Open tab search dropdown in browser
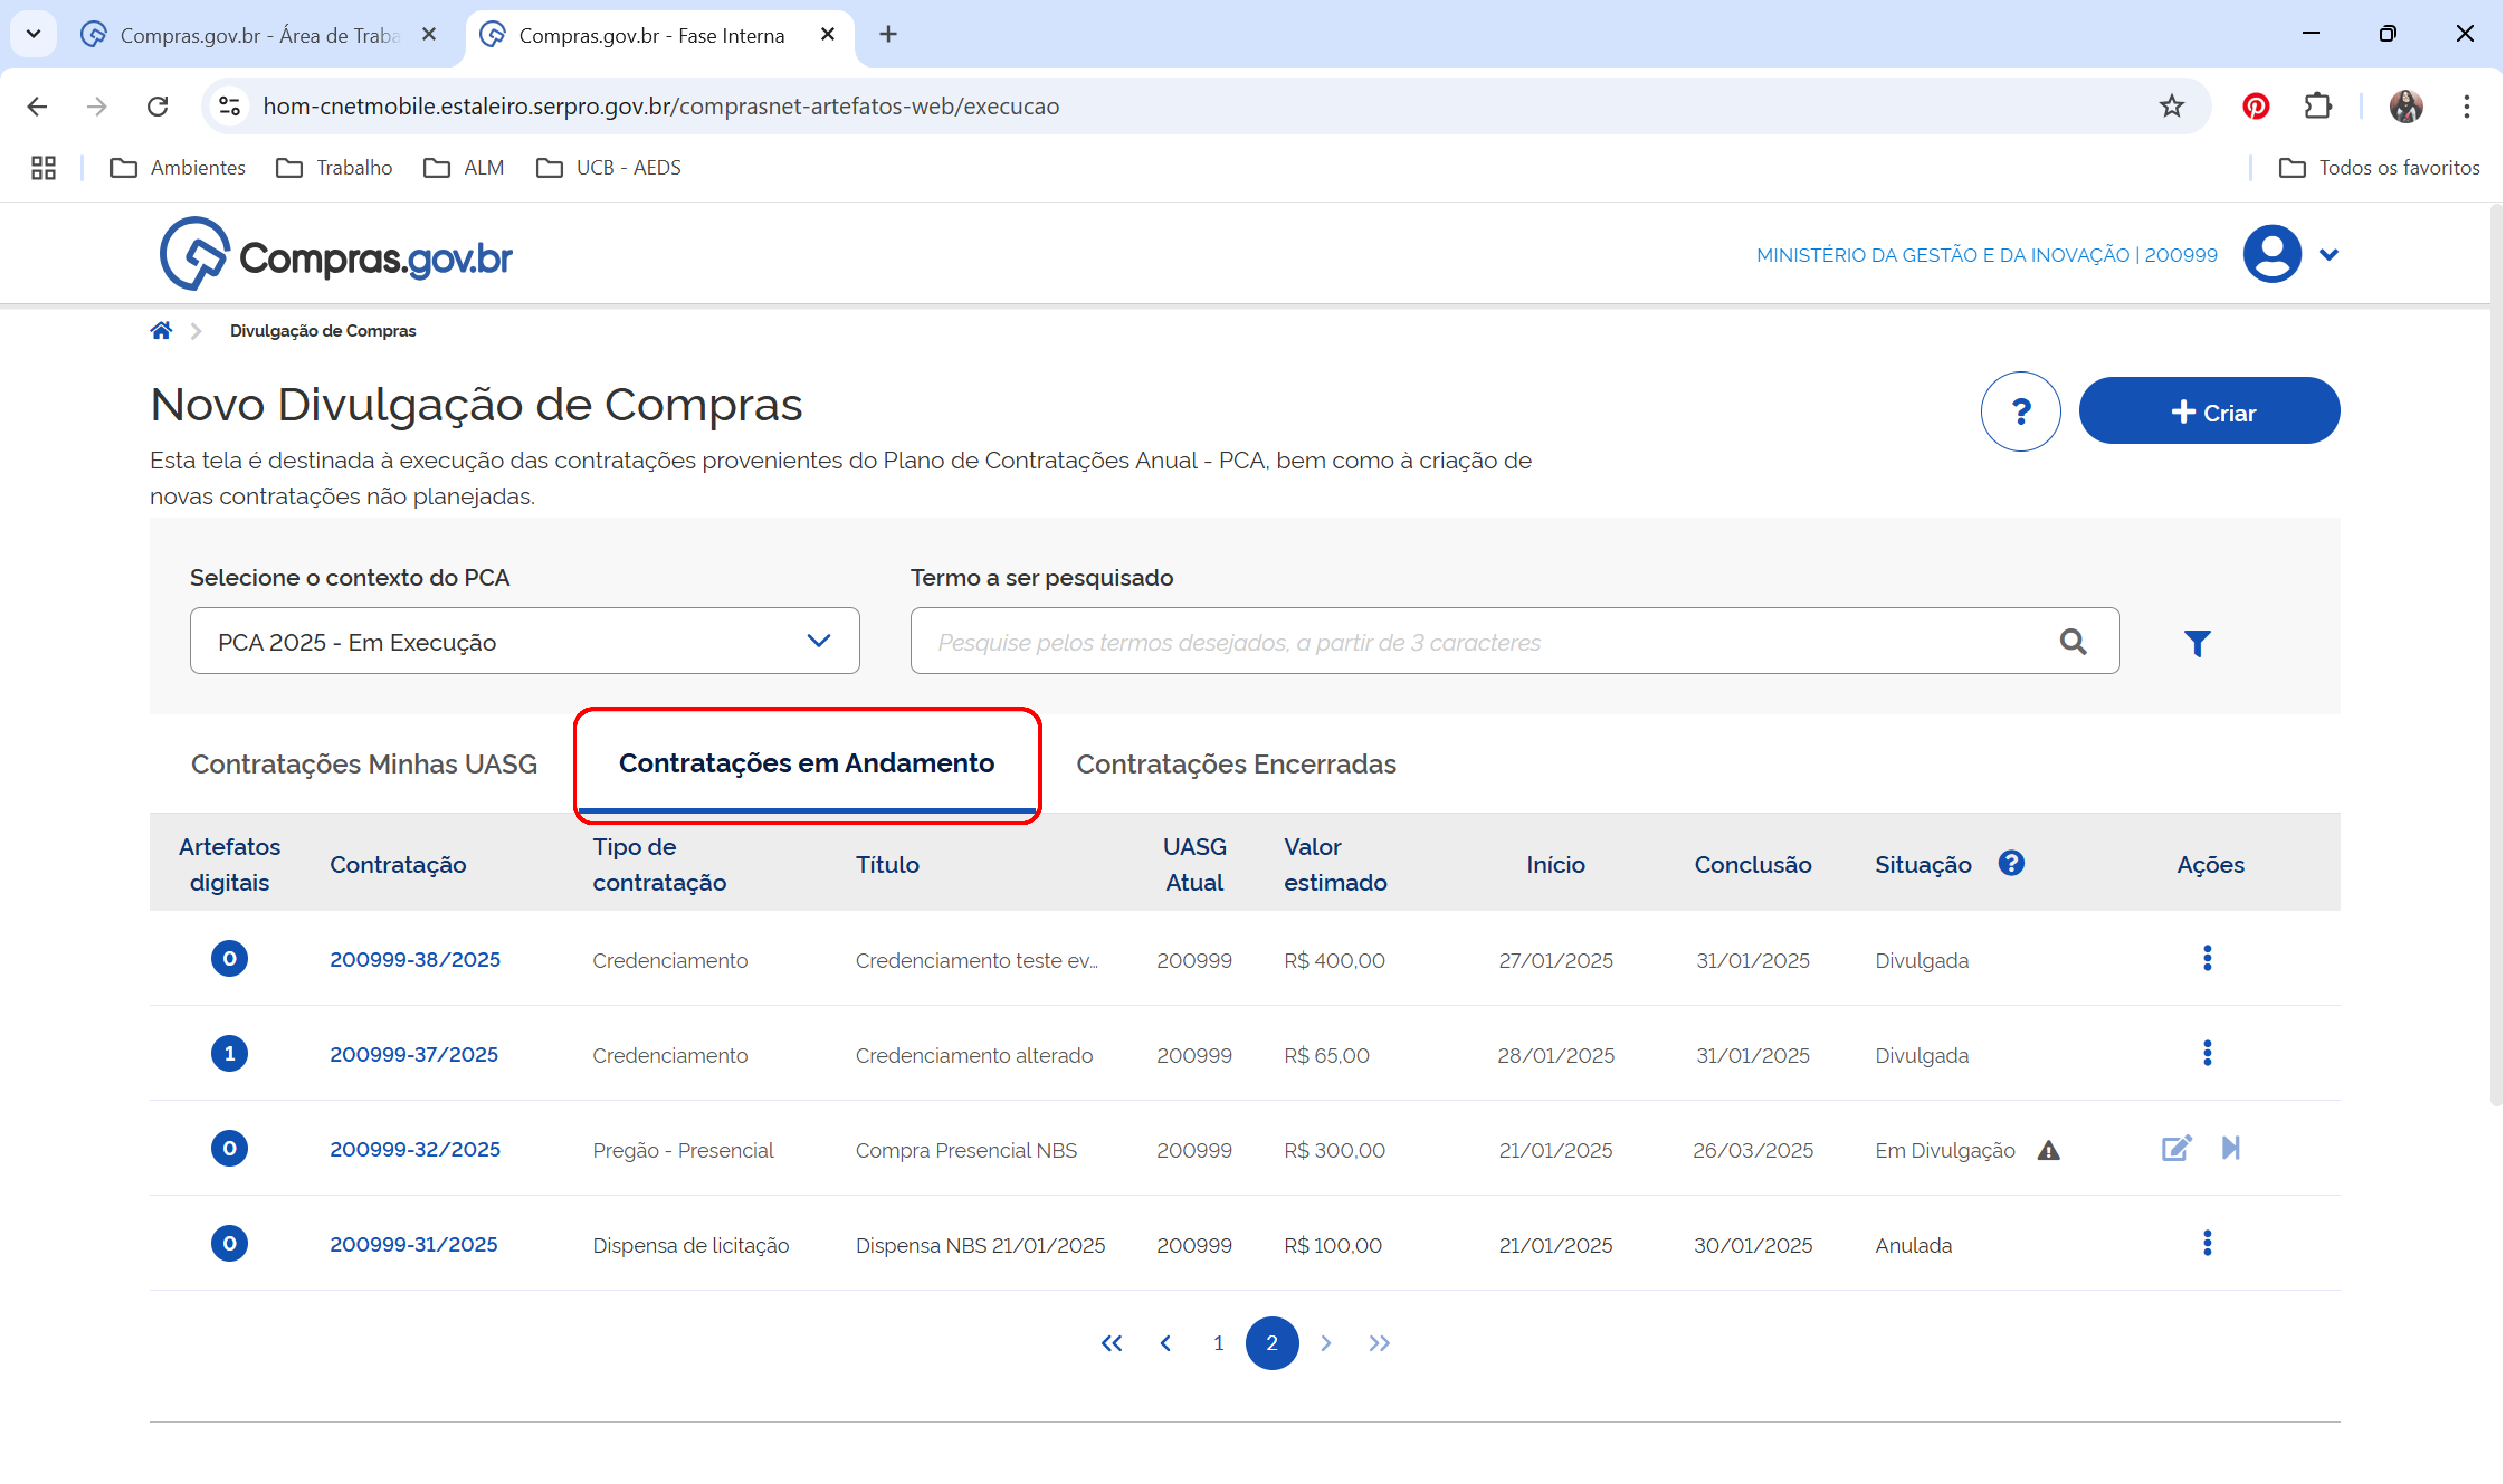The height and width of the screenshot is (1484, 2503). click(x=33, y=34)
